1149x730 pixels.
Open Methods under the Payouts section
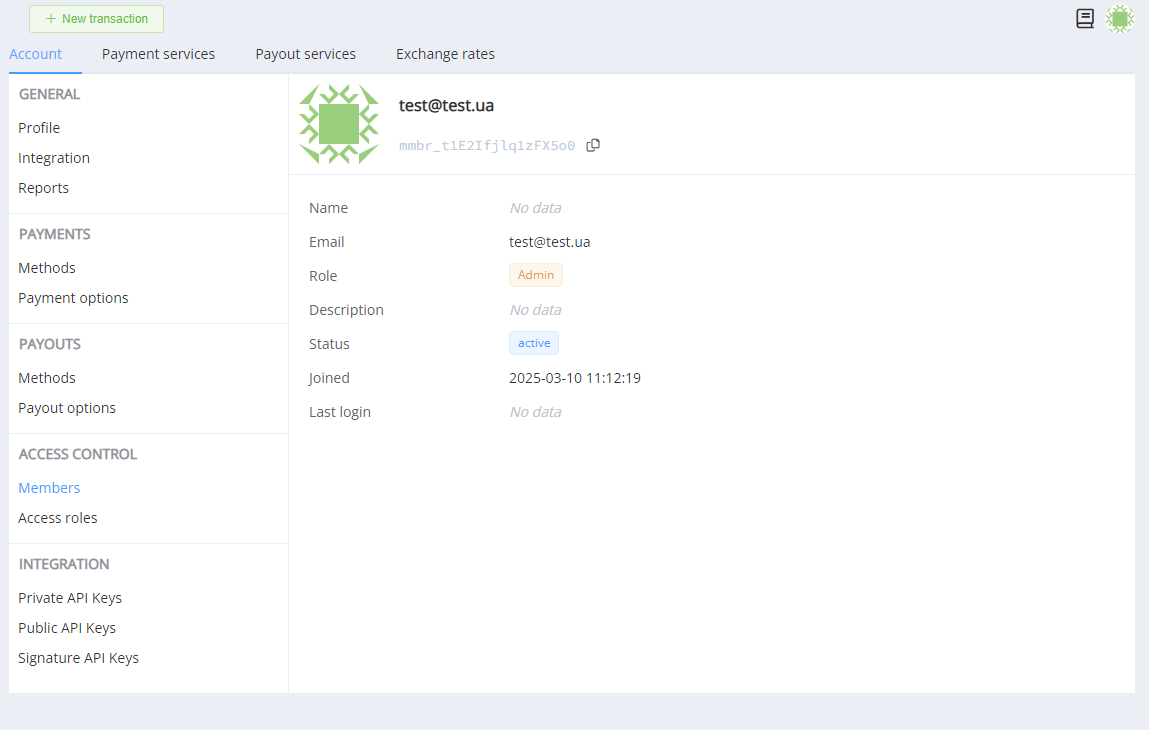47,378
